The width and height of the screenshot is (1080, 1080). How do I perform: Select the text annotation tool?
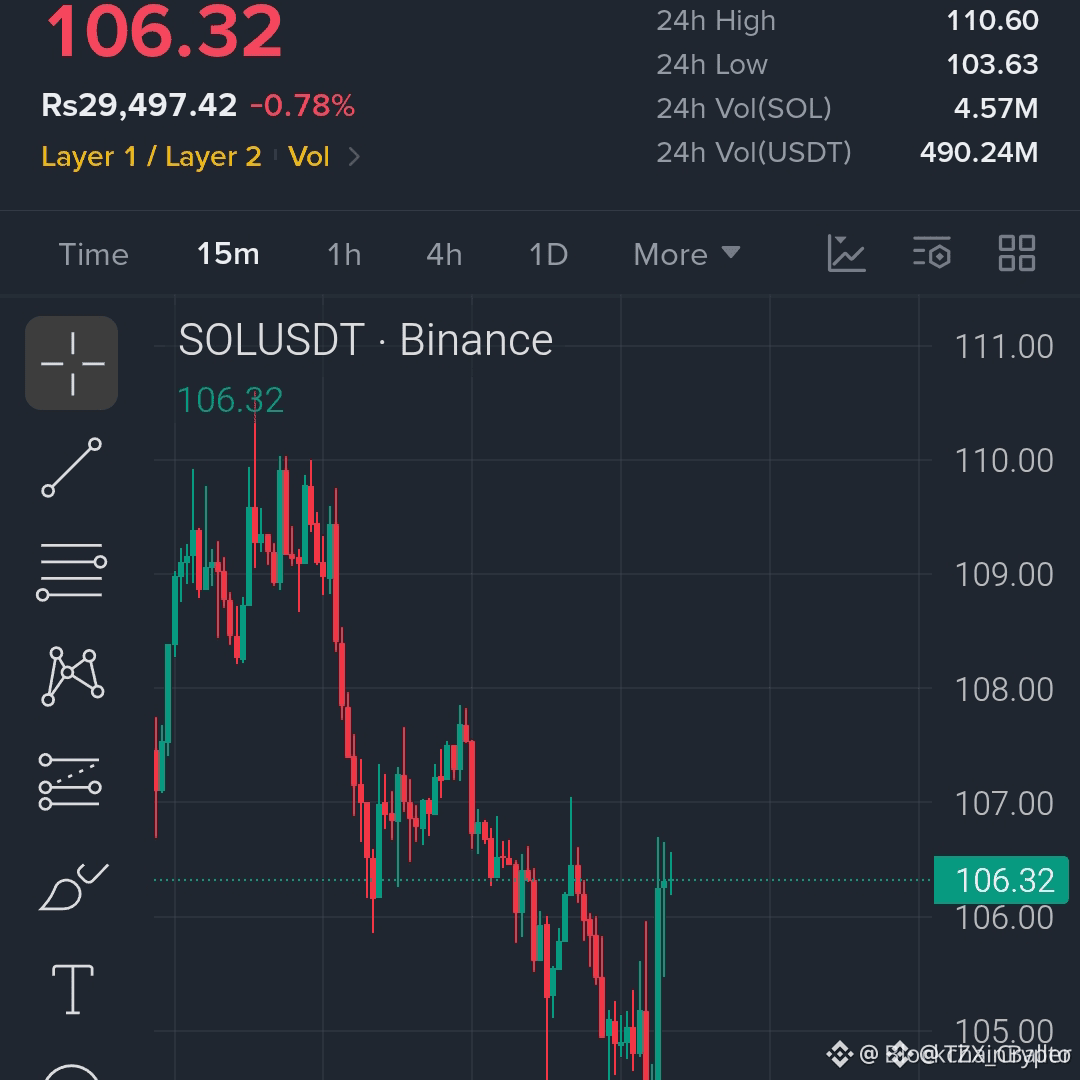click(73, 990)
